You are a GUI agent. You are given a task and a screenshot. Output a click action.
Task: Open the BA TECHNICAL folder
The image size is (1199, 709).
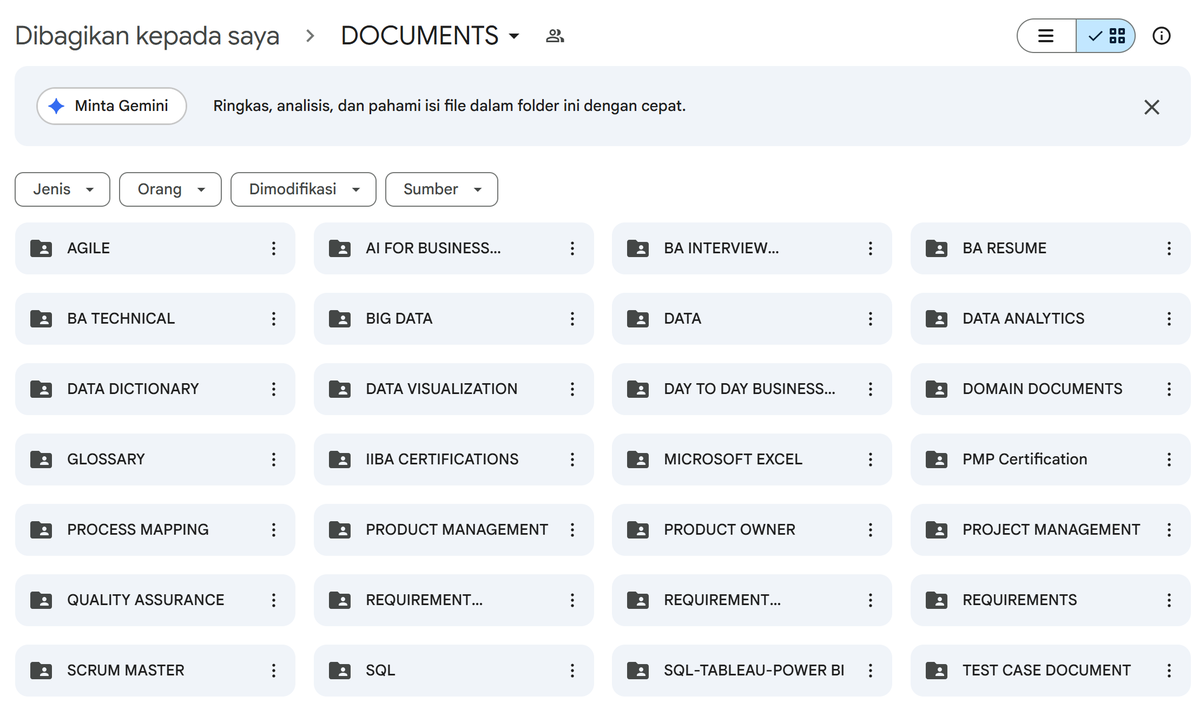155,319
